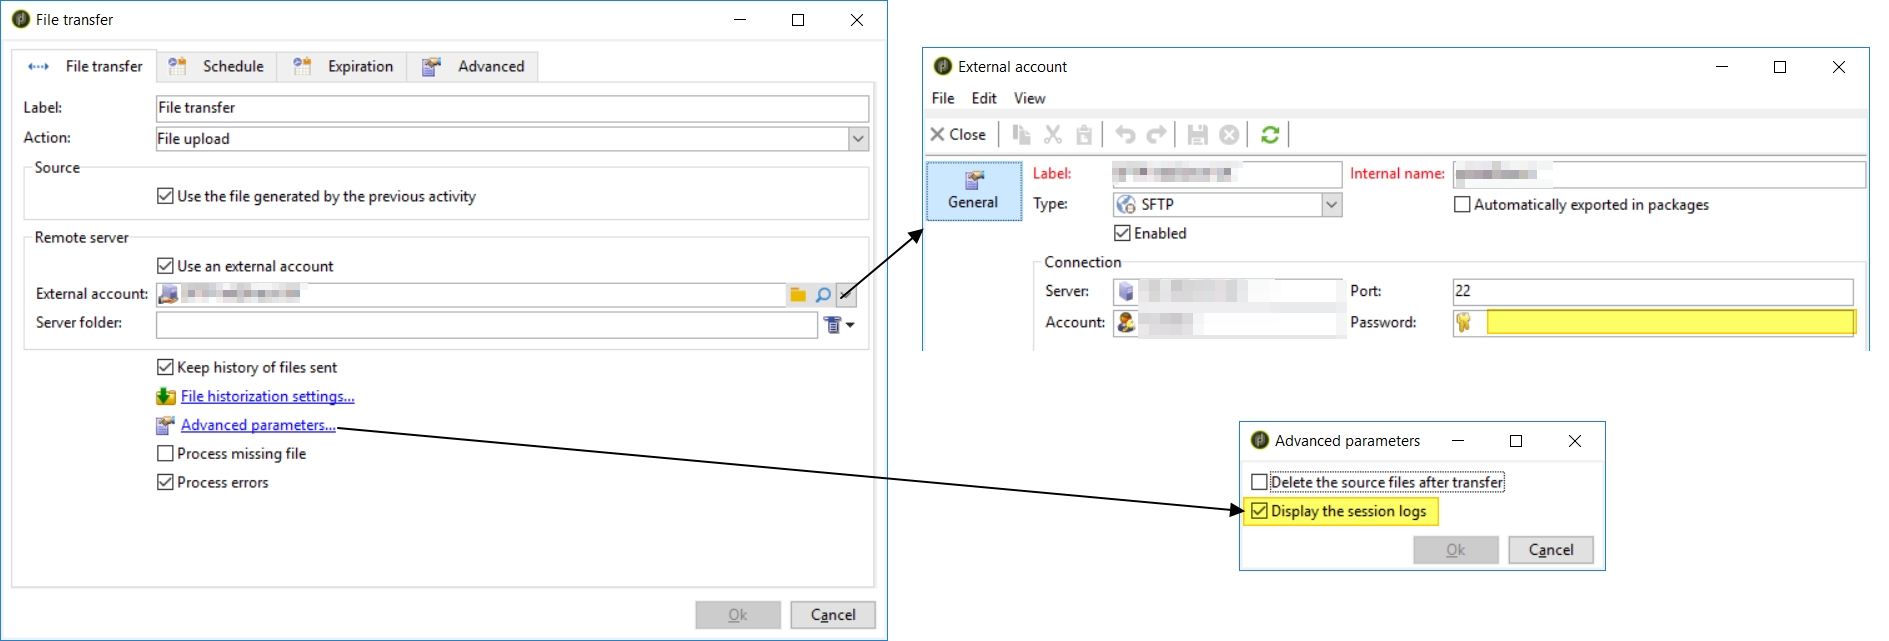The image size is (1889, 641).
Task: Click the Port field showing 22
Action: [x=1652, y=291]
